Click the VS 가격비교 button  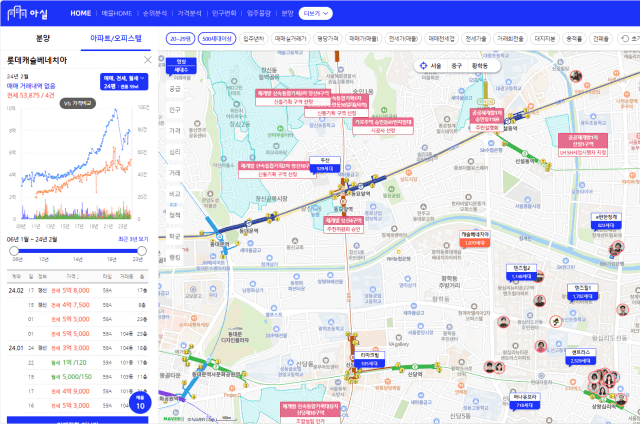78,103
